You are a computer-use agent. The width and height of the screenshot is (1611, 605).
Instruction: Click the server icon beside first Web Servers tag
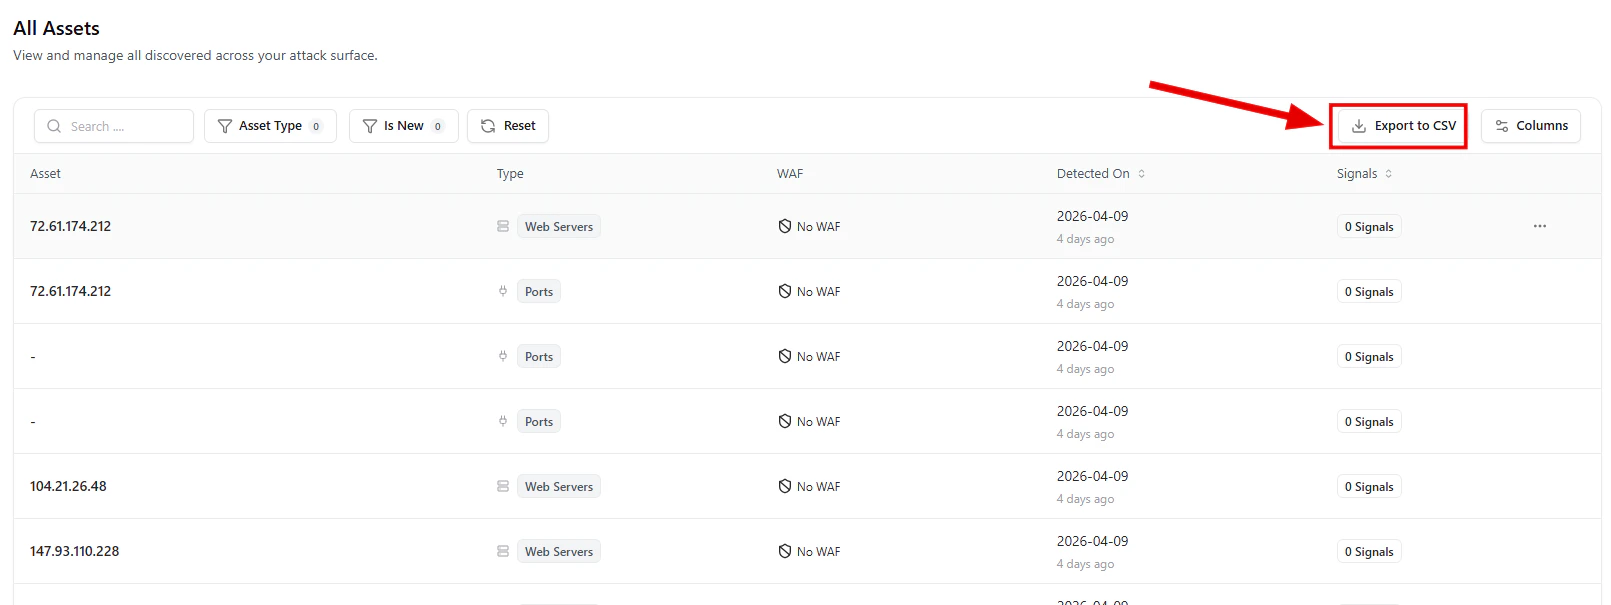503,226
